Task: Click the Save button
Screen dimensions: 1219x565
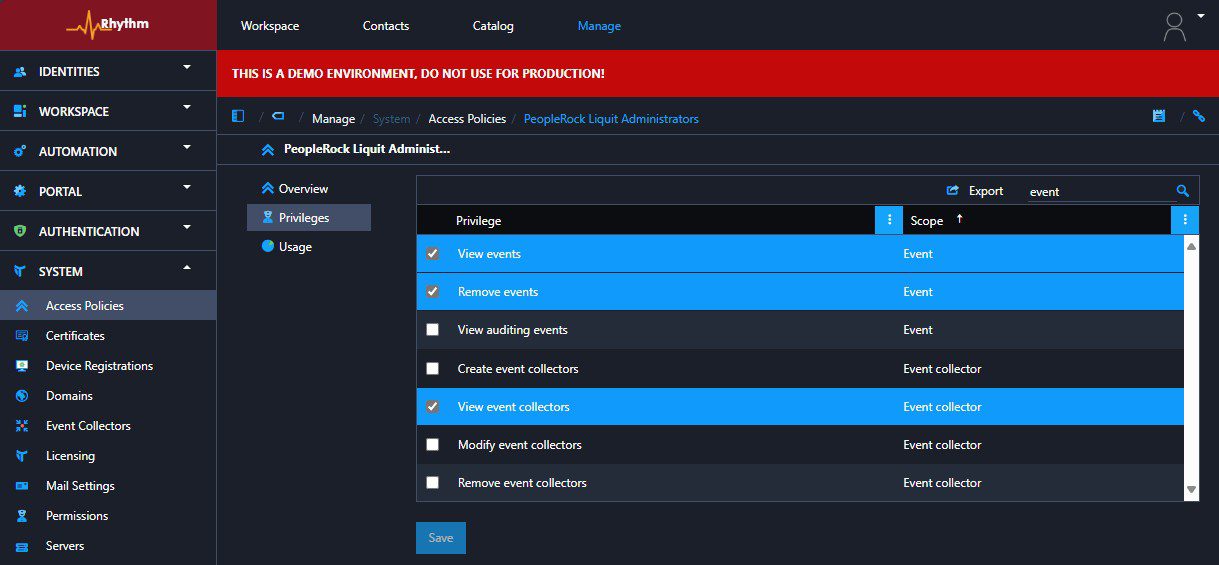Action: (x=441, y=538)
